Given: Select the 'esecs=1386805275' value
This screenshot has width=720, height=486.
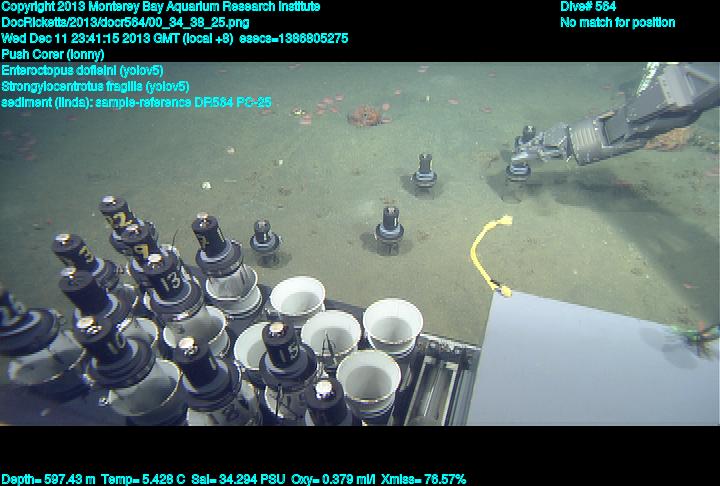Looking at the screenshot, I should pyautogui.click(x=294, y=38).
